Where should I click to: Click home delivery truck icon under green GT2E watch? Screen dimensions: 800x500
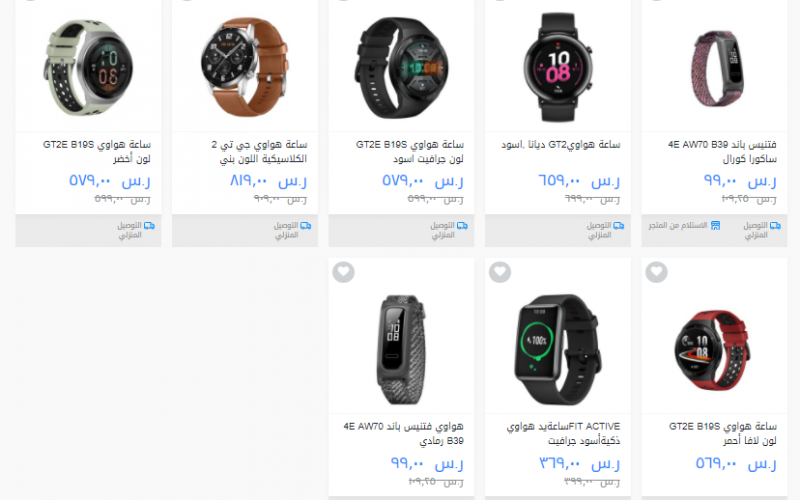[x=149, y=226]
